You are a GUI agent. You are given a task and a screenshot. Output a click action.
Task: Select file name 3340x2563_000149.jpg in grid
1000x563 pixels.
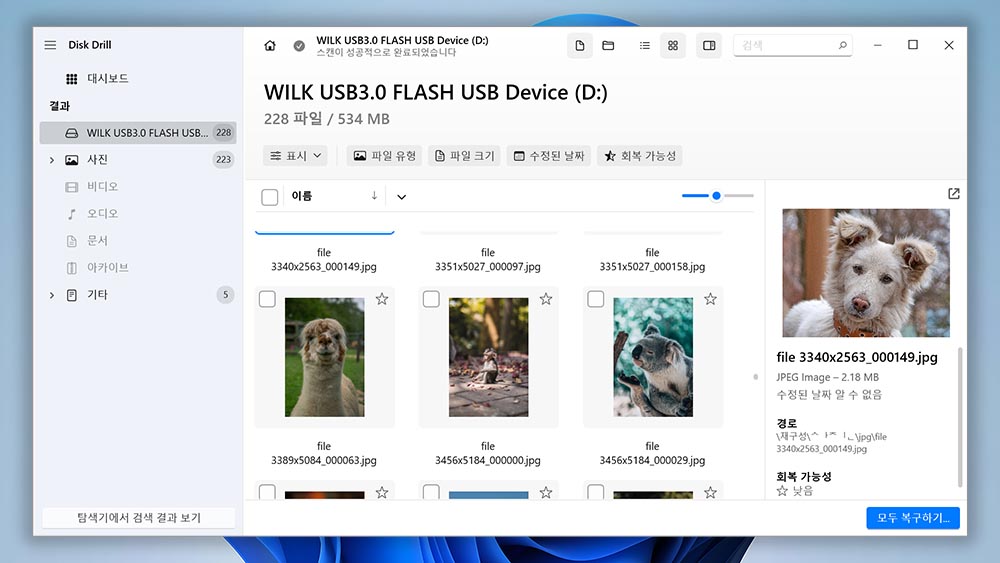click(x=324, y=260)
